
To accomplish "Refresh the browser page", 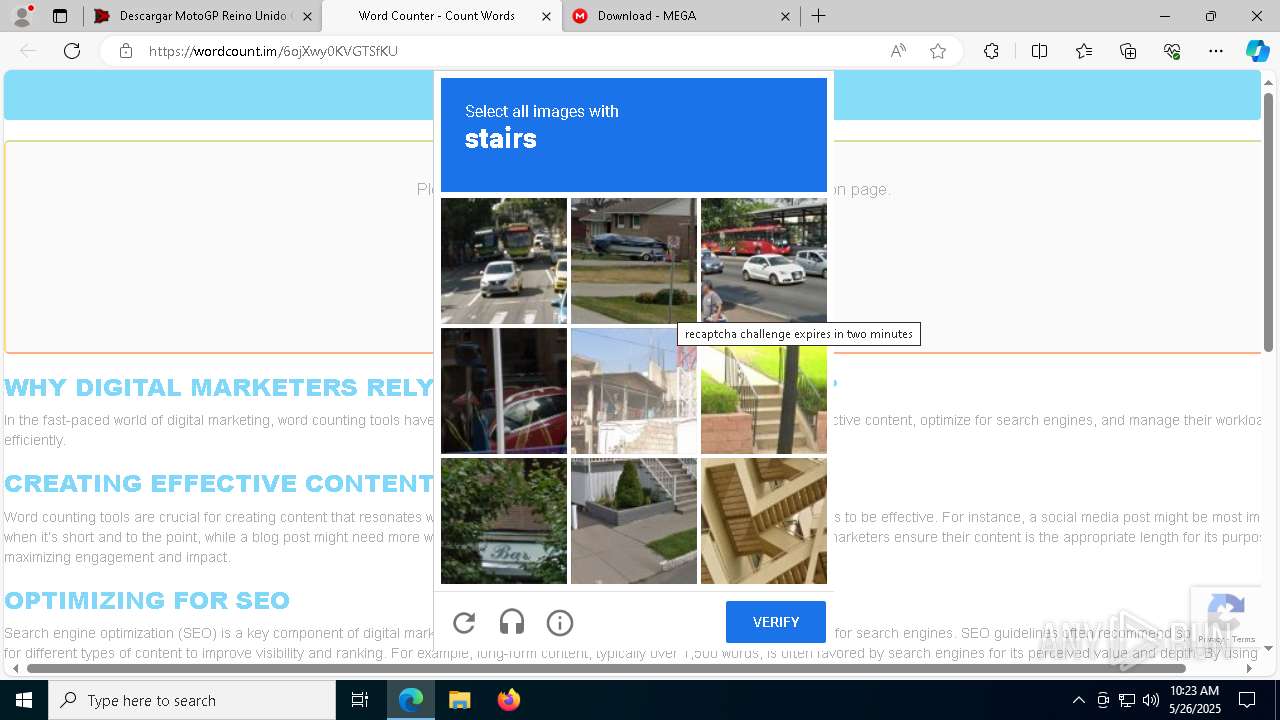I will coord(72,51).
